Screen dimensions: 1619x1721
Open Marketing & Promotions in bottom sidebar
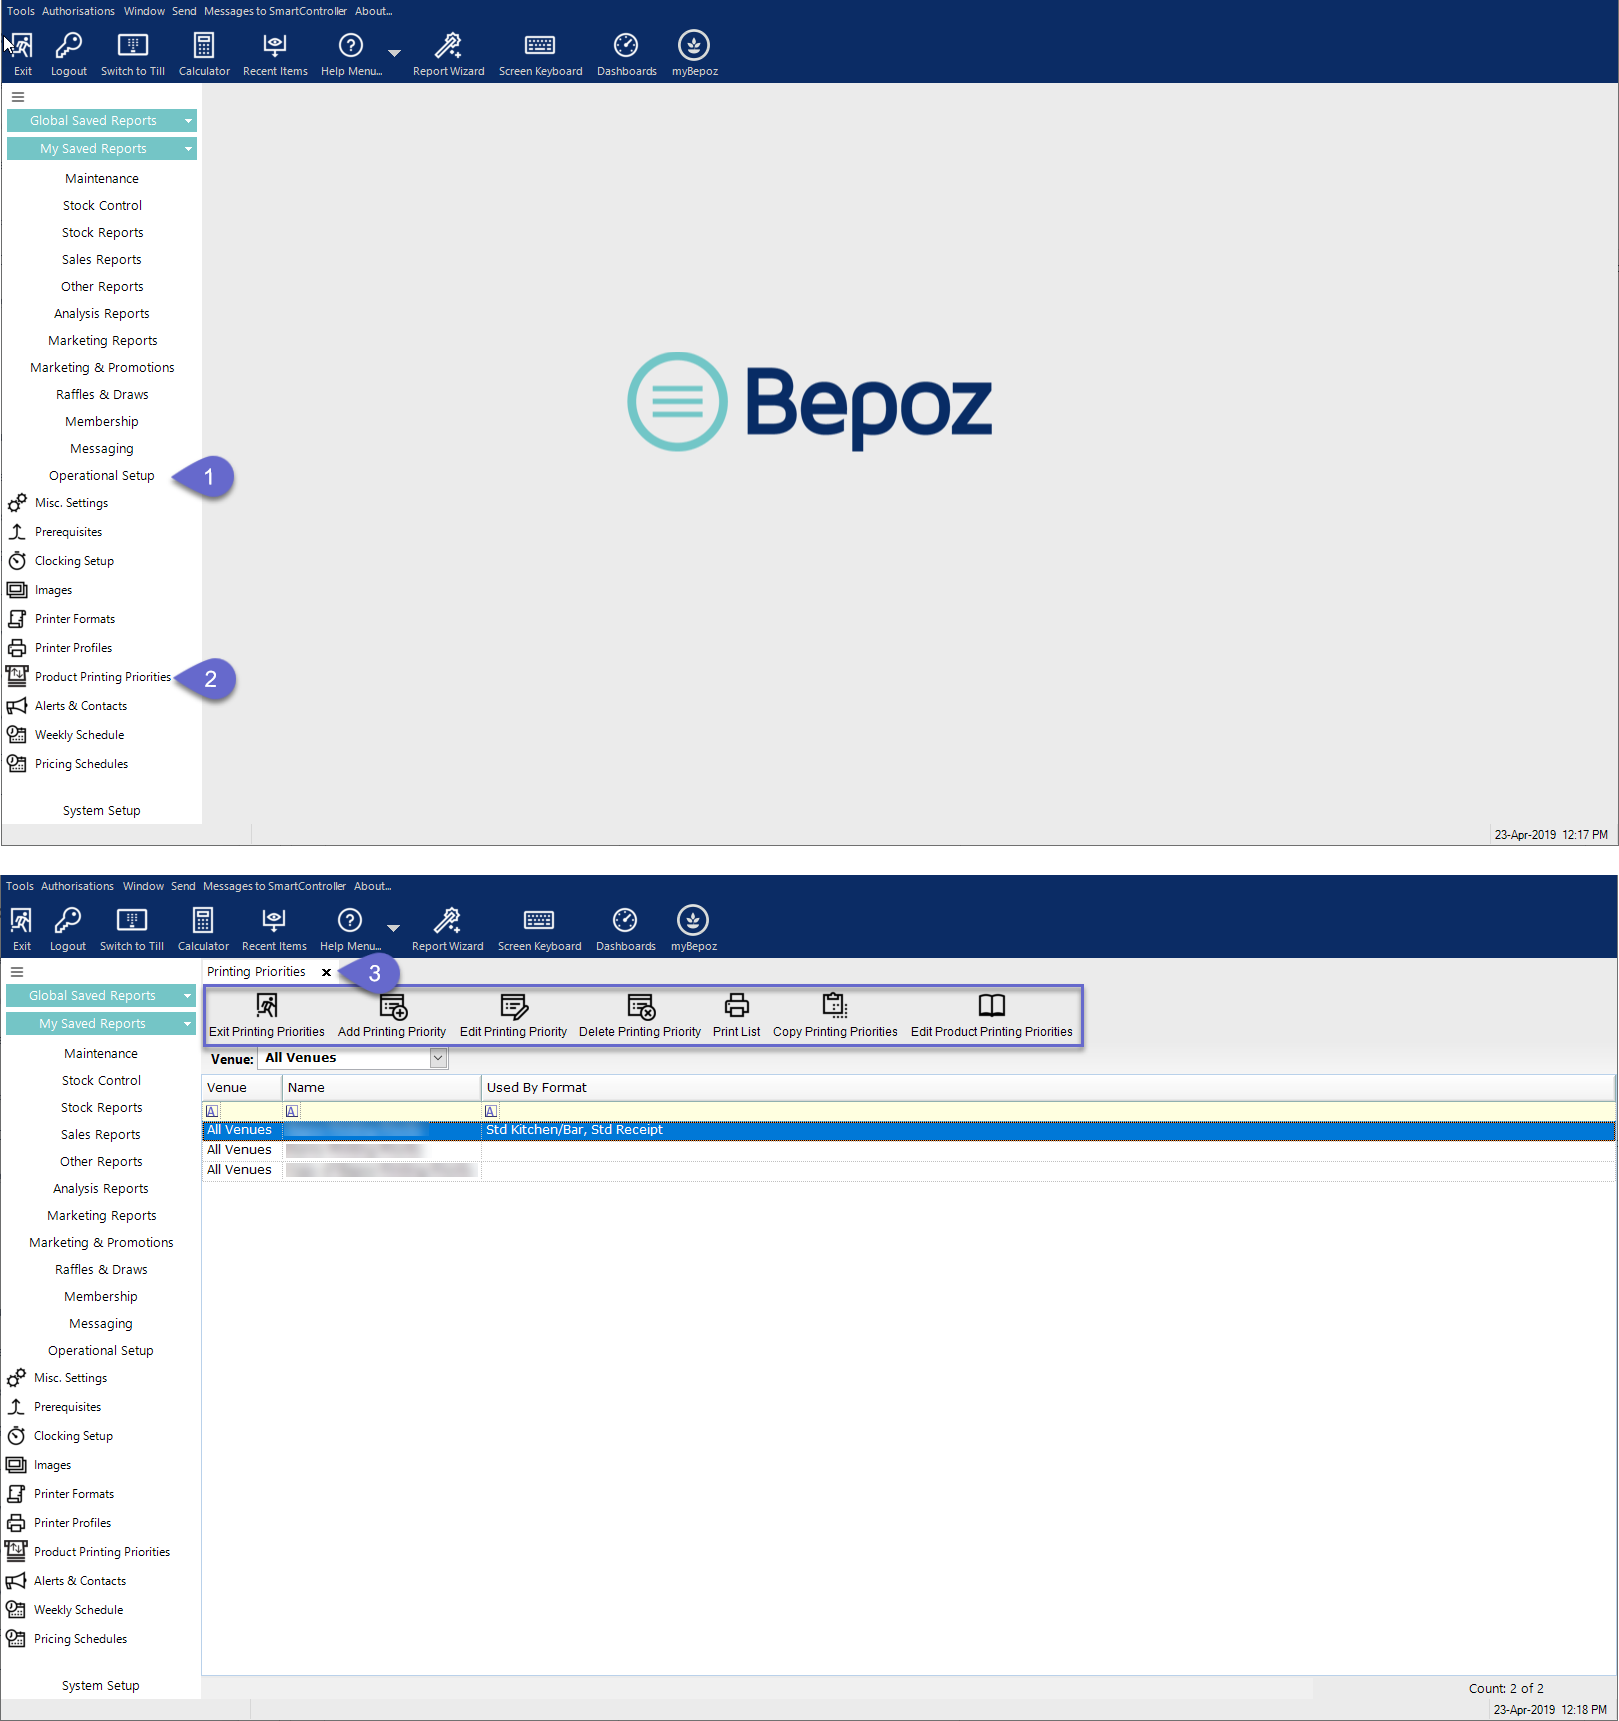[102, 1243]
